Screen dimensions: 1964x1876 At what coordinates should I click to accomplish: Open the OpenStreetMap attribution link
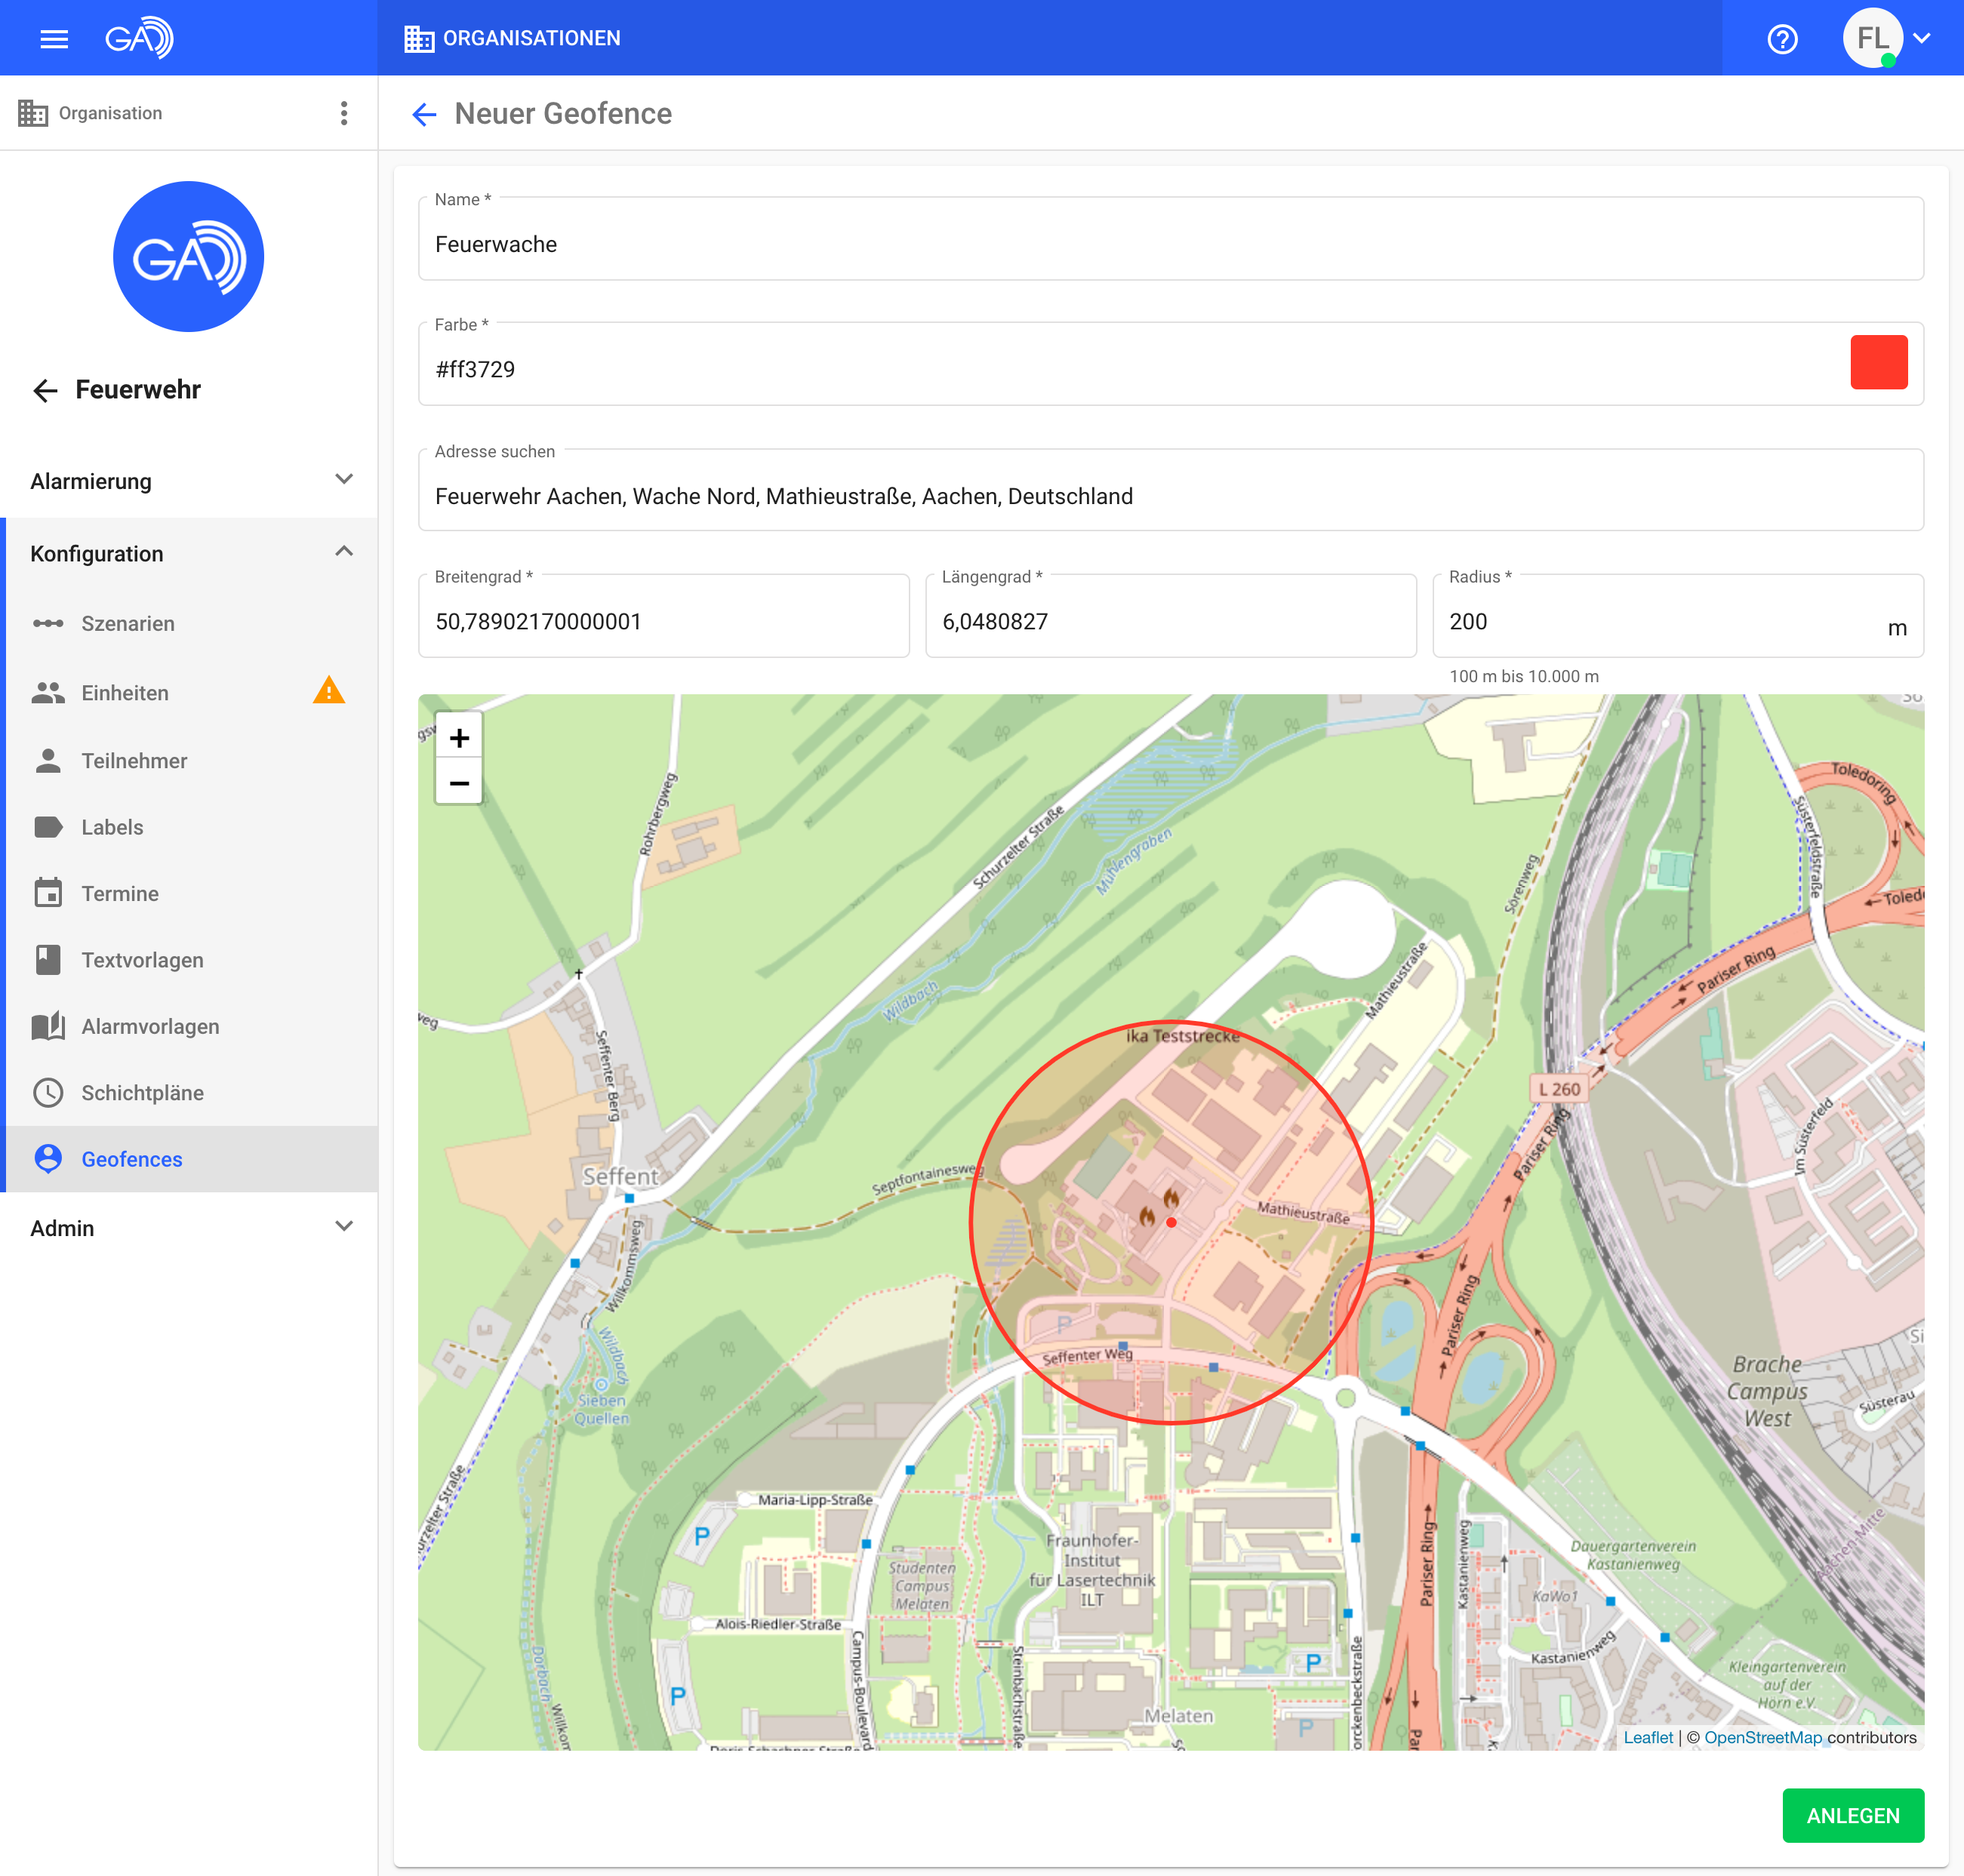pyautogui.click(x=1762, y=1737)
